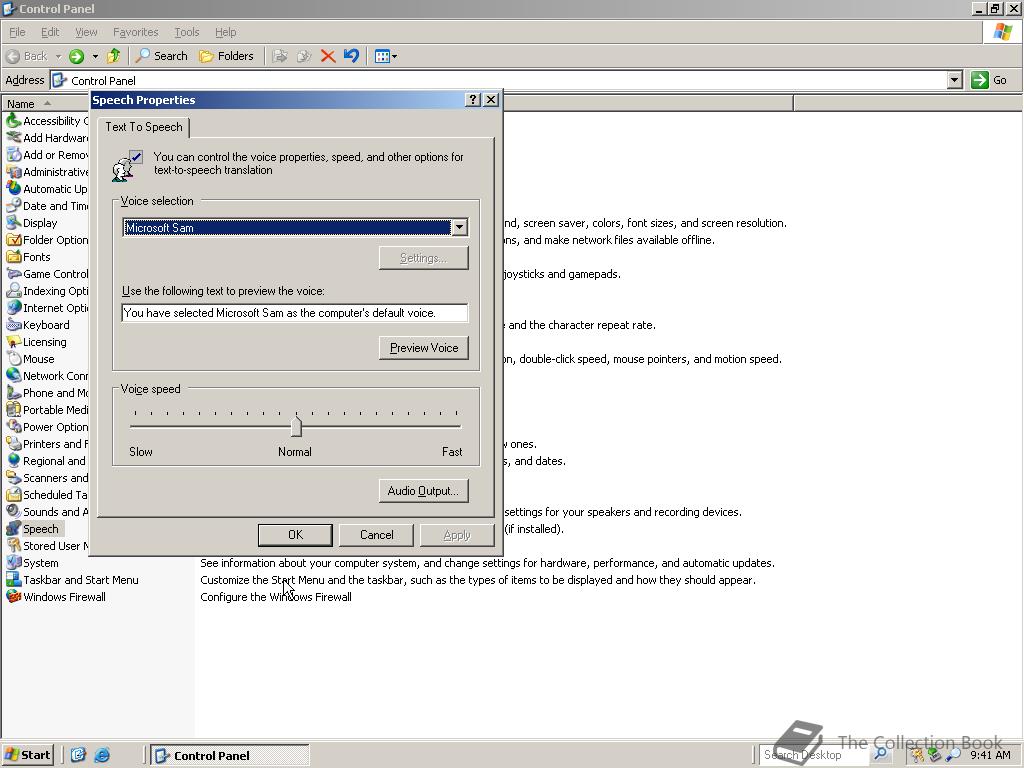The width and height of the screenshot is (1024, 768).
Task: Select the Sounds and Audio icon
Action: [x=14, y=511]
